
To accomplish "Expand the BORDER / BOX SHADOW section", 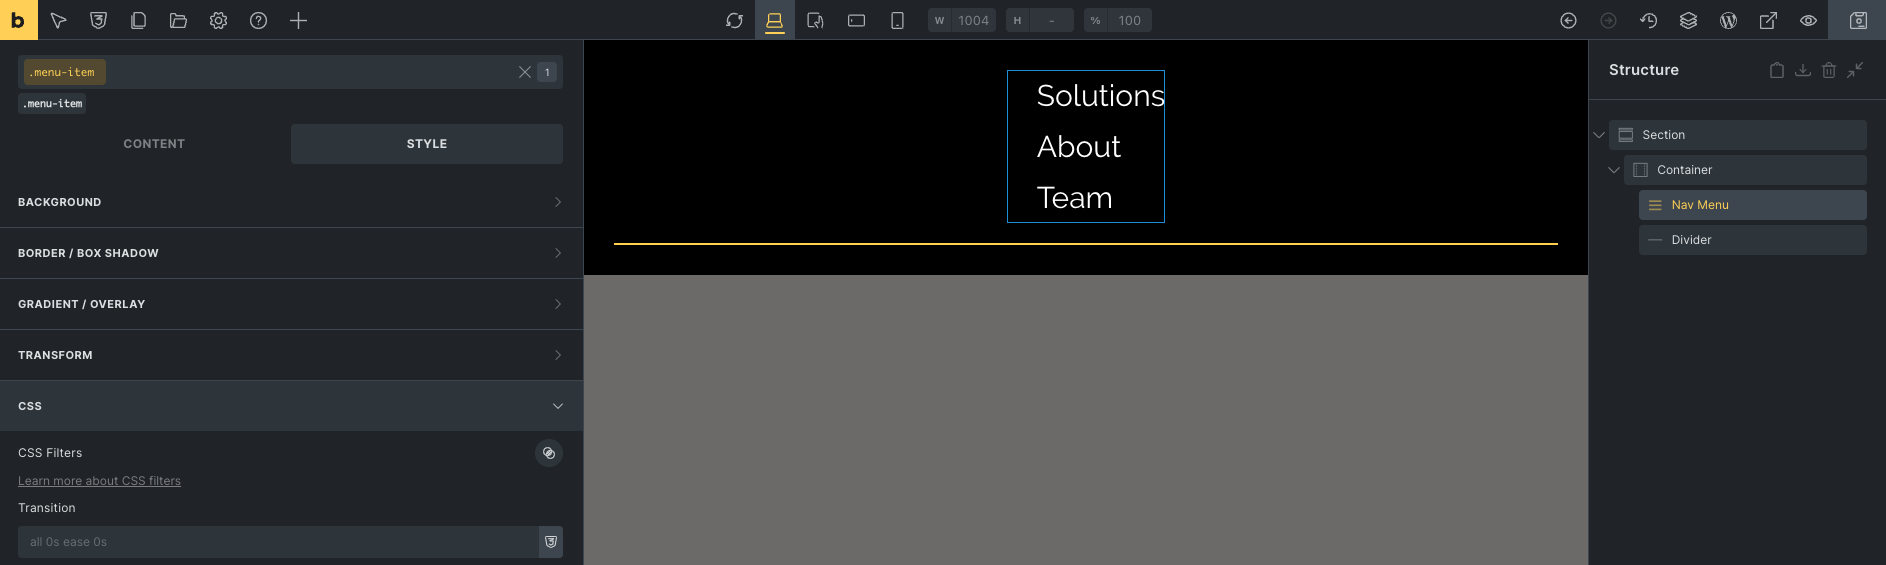I will tap(291, 253).
